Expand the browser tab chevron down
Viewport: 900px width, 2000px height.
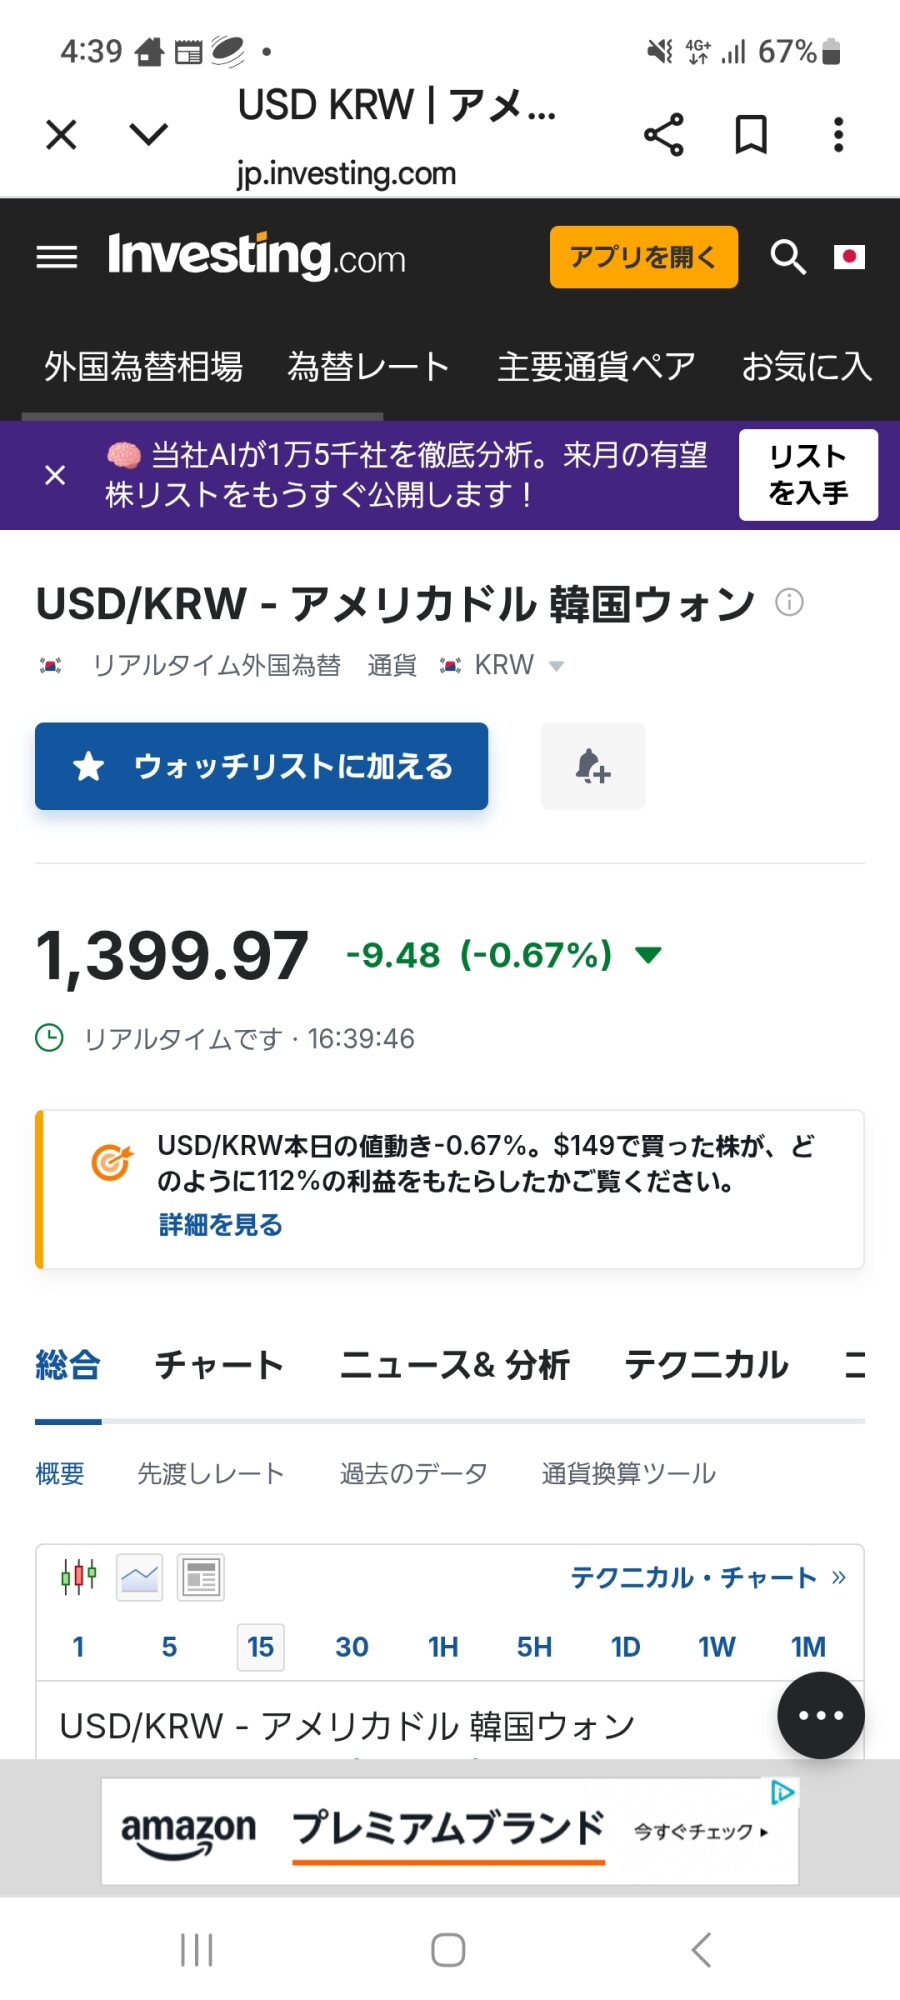click(149, 135)
